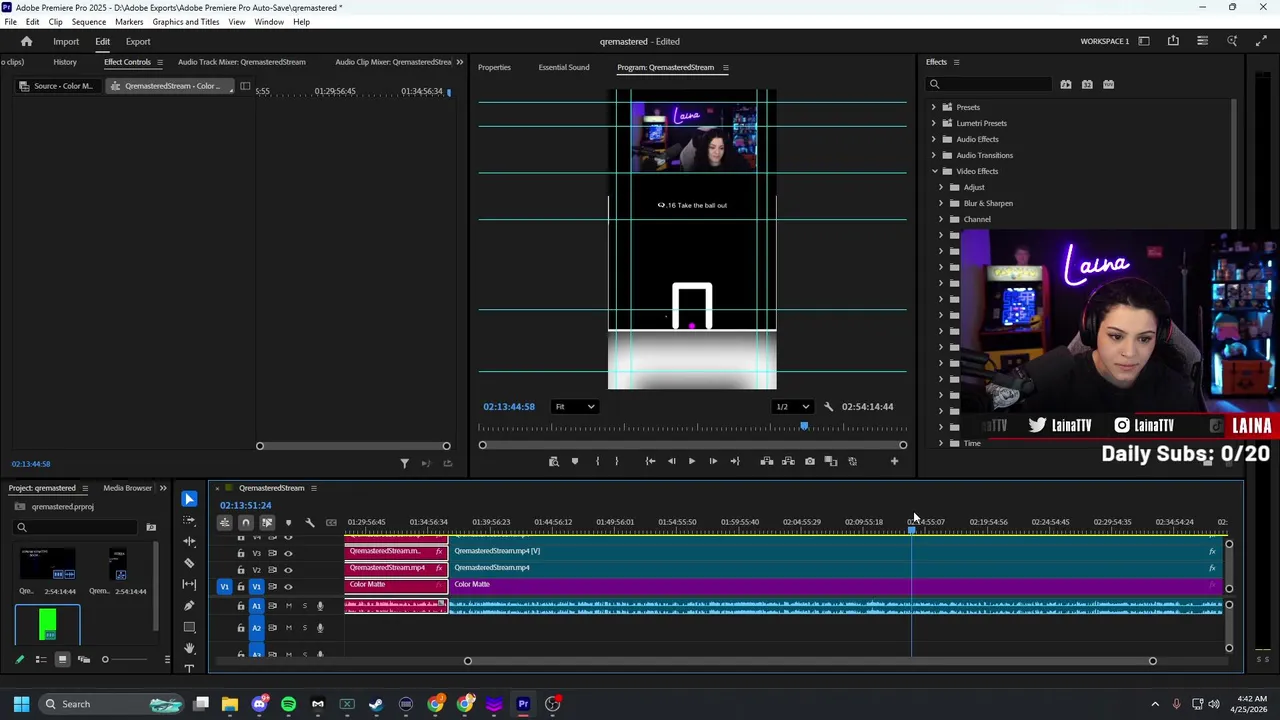Click the Lift button
1280x720 pixels.
[x=767, y=461]
